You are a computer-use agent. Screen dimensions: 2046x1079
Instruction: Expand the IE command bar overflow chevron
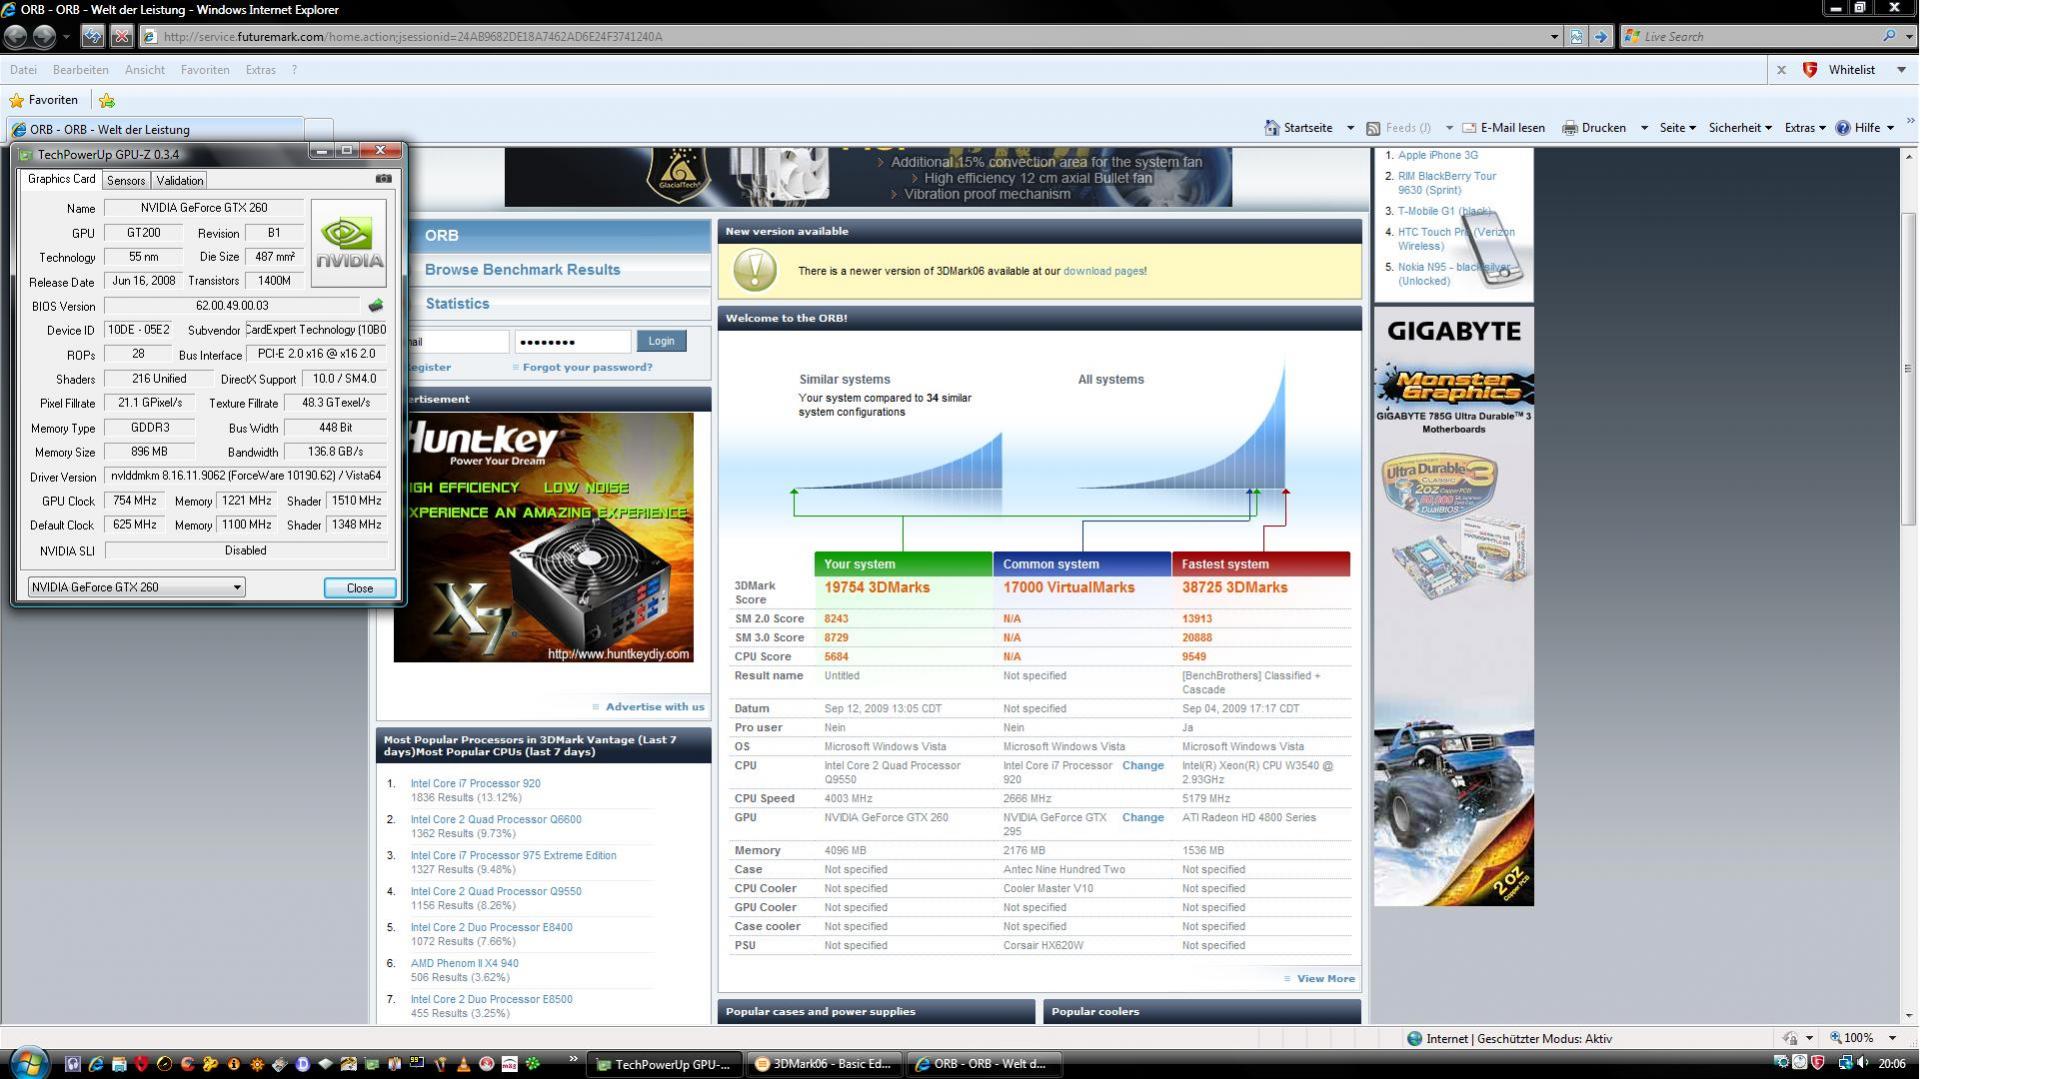coord(1910,121)
